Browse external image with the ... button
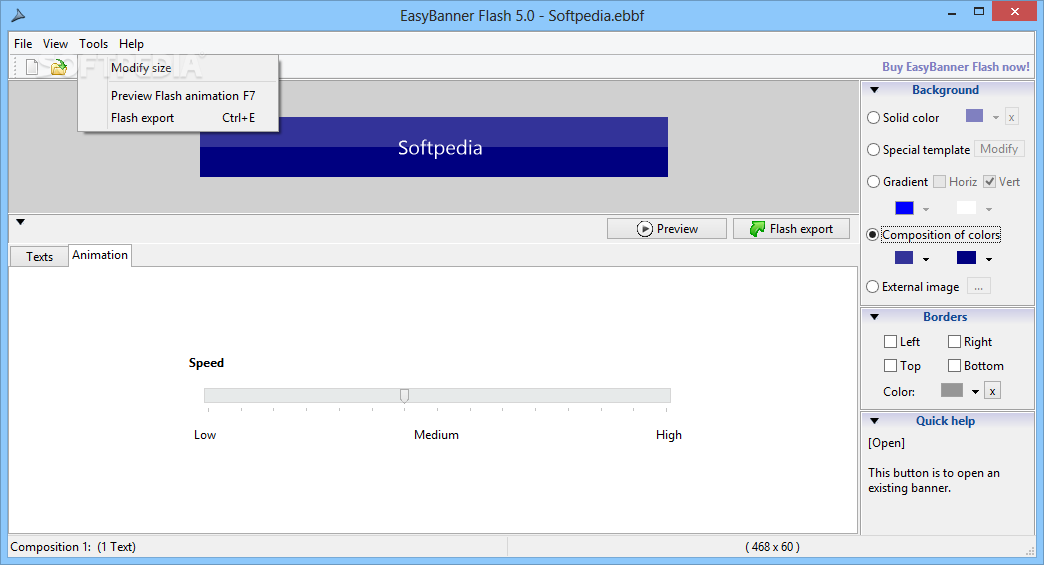The height and width of the screenshot is (565, 1044). click(x=978, y=287)
